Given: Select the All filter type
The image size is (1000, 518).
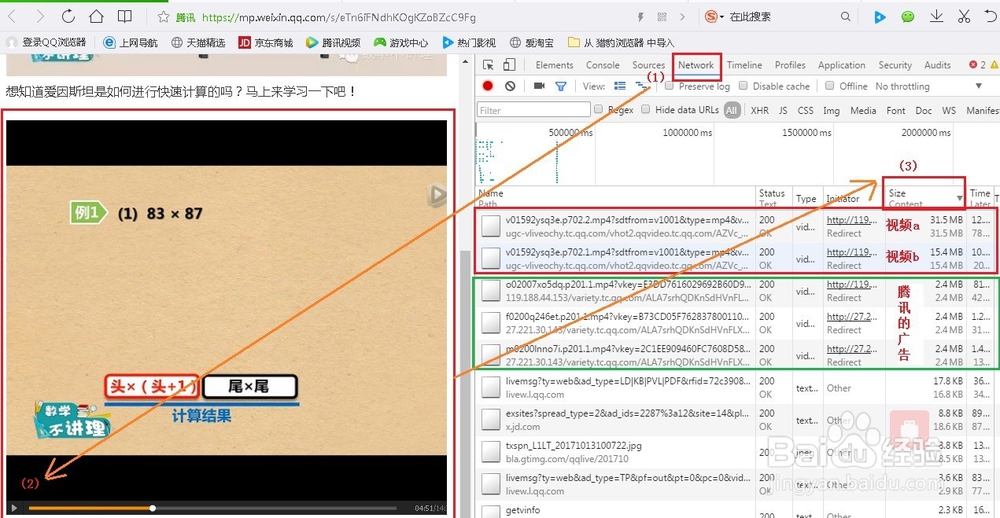Looking at the screenshot, I should (x=731, y=110).
